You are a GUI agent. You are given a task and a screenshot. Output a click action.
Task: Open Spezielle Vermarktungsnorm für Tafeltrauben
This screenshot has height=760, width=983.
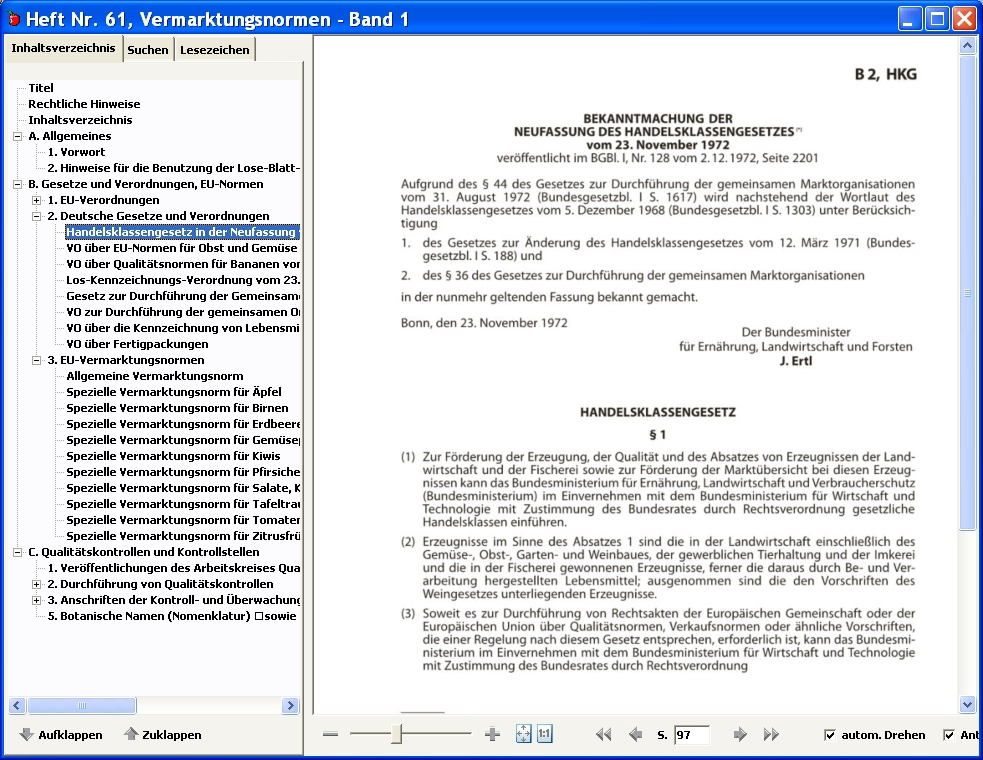click(183, 504)
